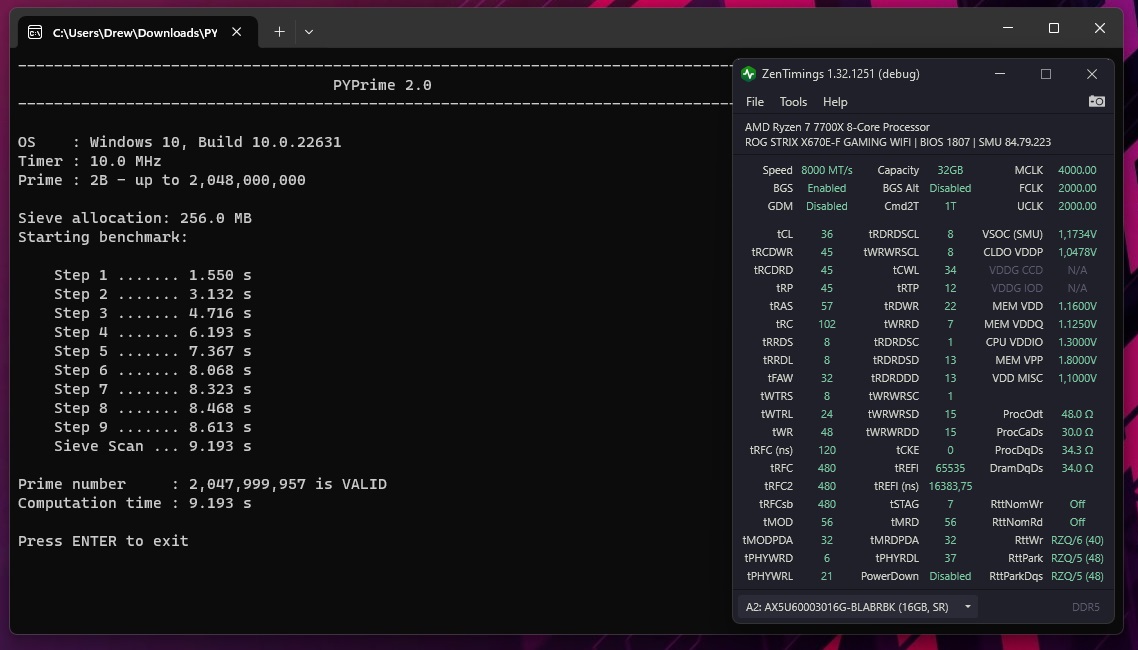The width and height of the screenshot is (1138, 650).
Task: Click the tRFC (ns) value 120
Action: coord(827,450)
